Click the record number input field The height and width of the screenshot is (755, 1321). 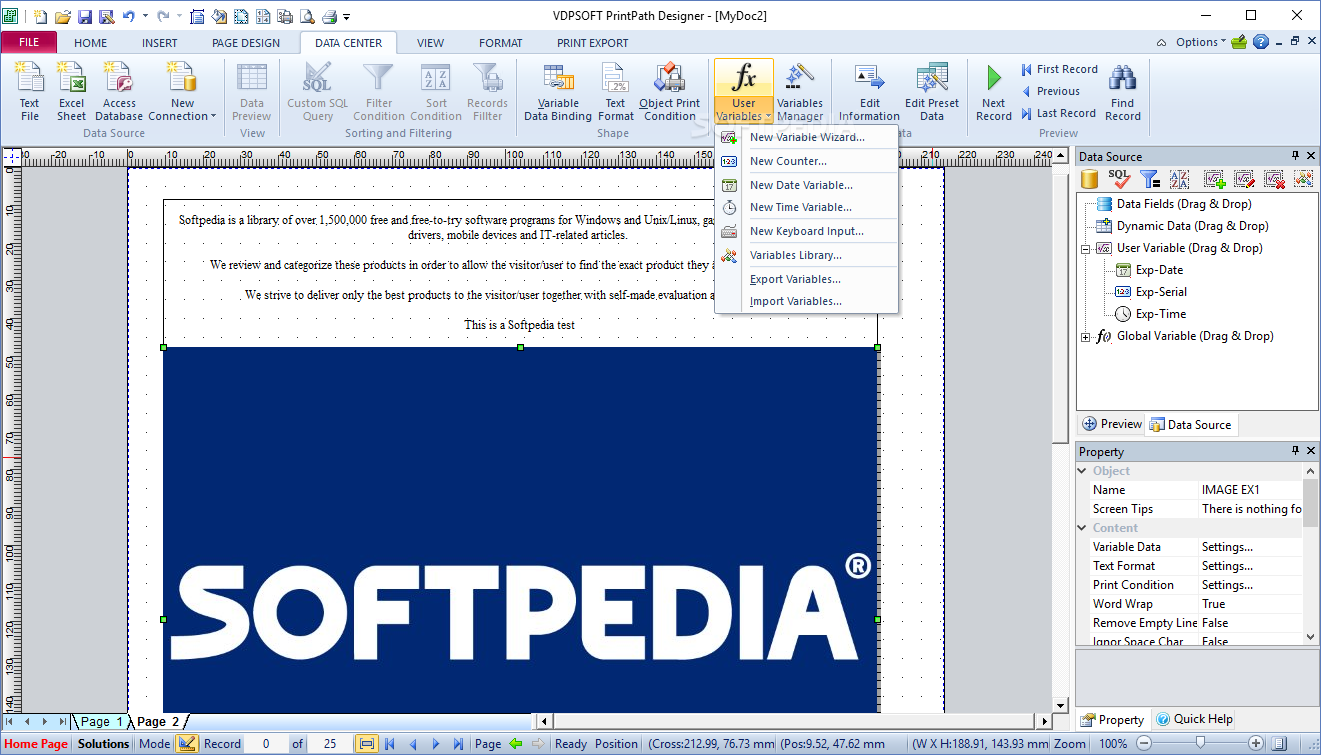(x=267, y=744)
